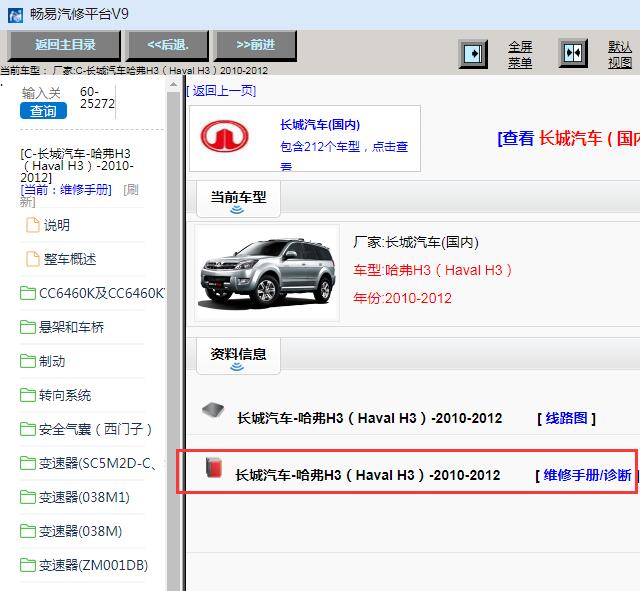The image size is (640, 591).
Task: Click the 整车概述 page icon
Action: click(33, 259)
